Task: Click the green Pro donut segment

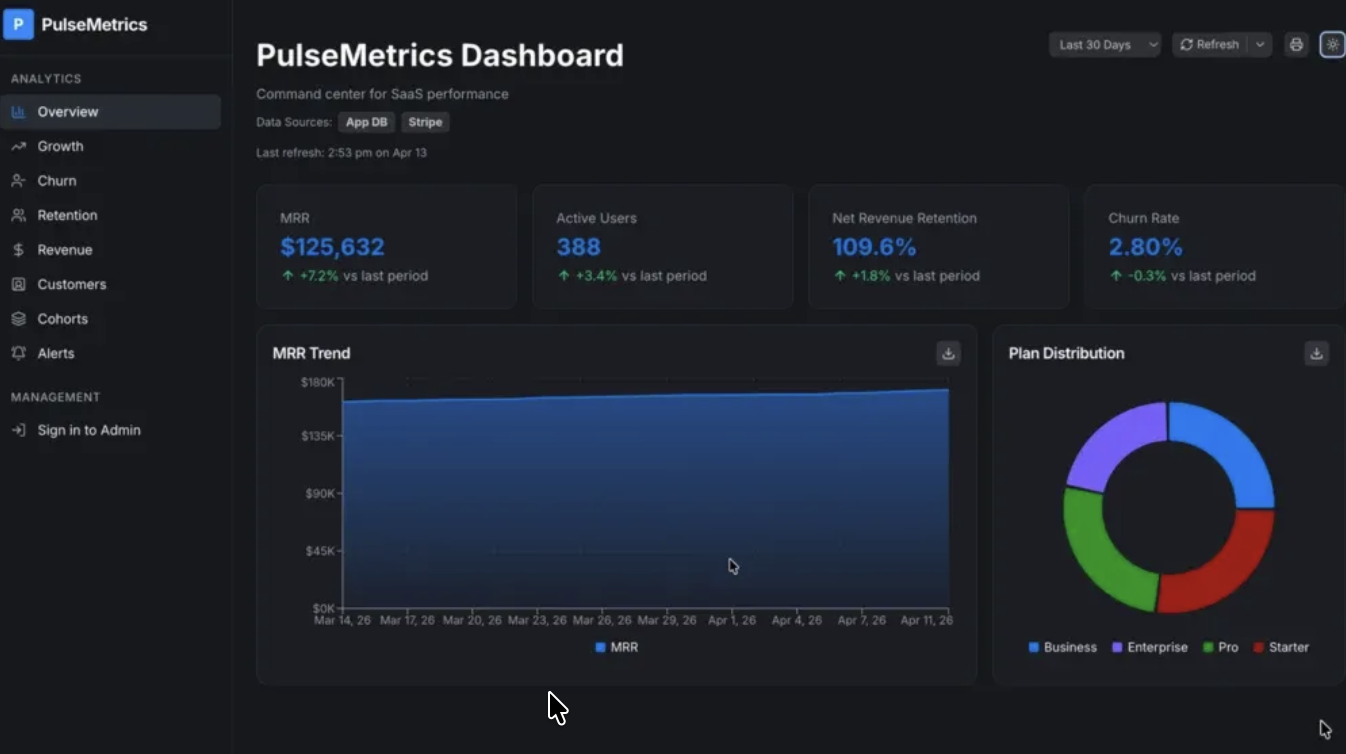Action: [x=1103, y=555]
